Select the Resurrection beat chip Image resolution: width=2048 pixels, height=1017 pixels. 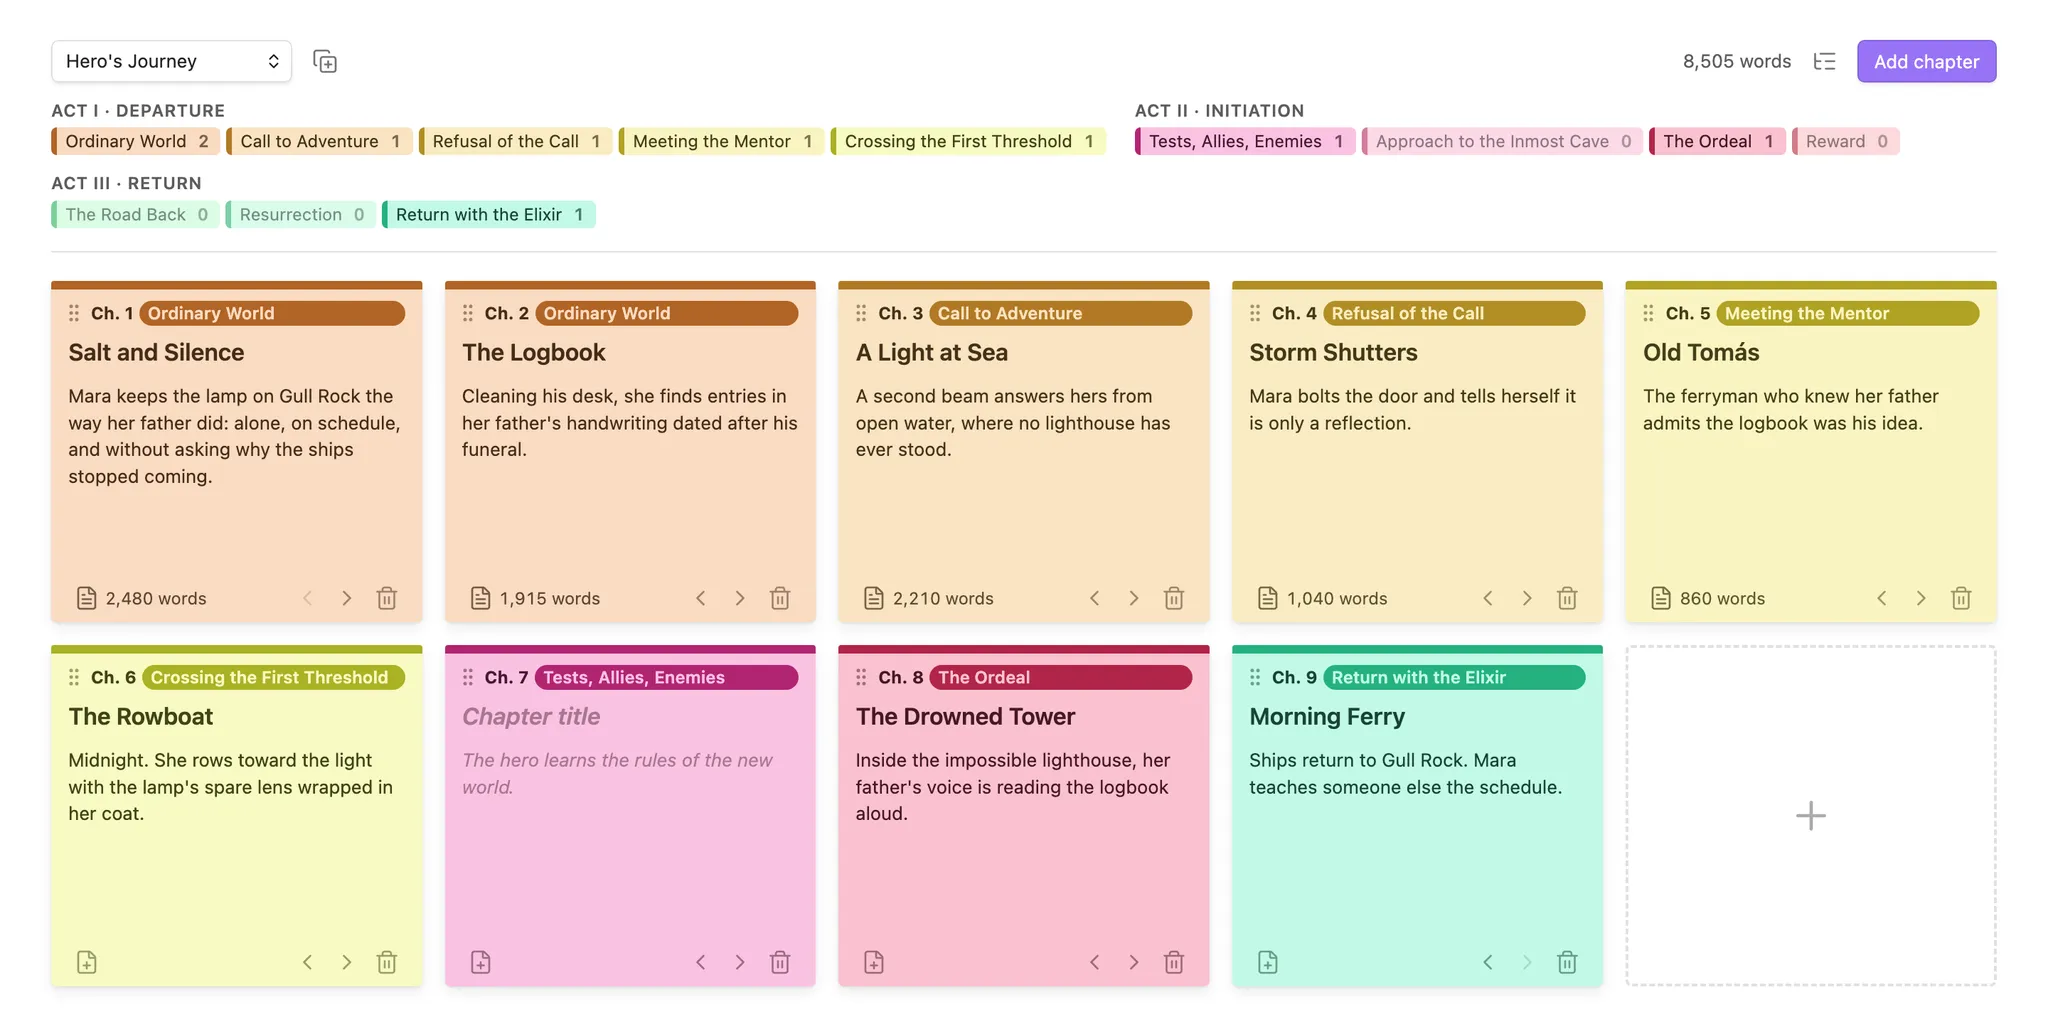pos(301,214)
